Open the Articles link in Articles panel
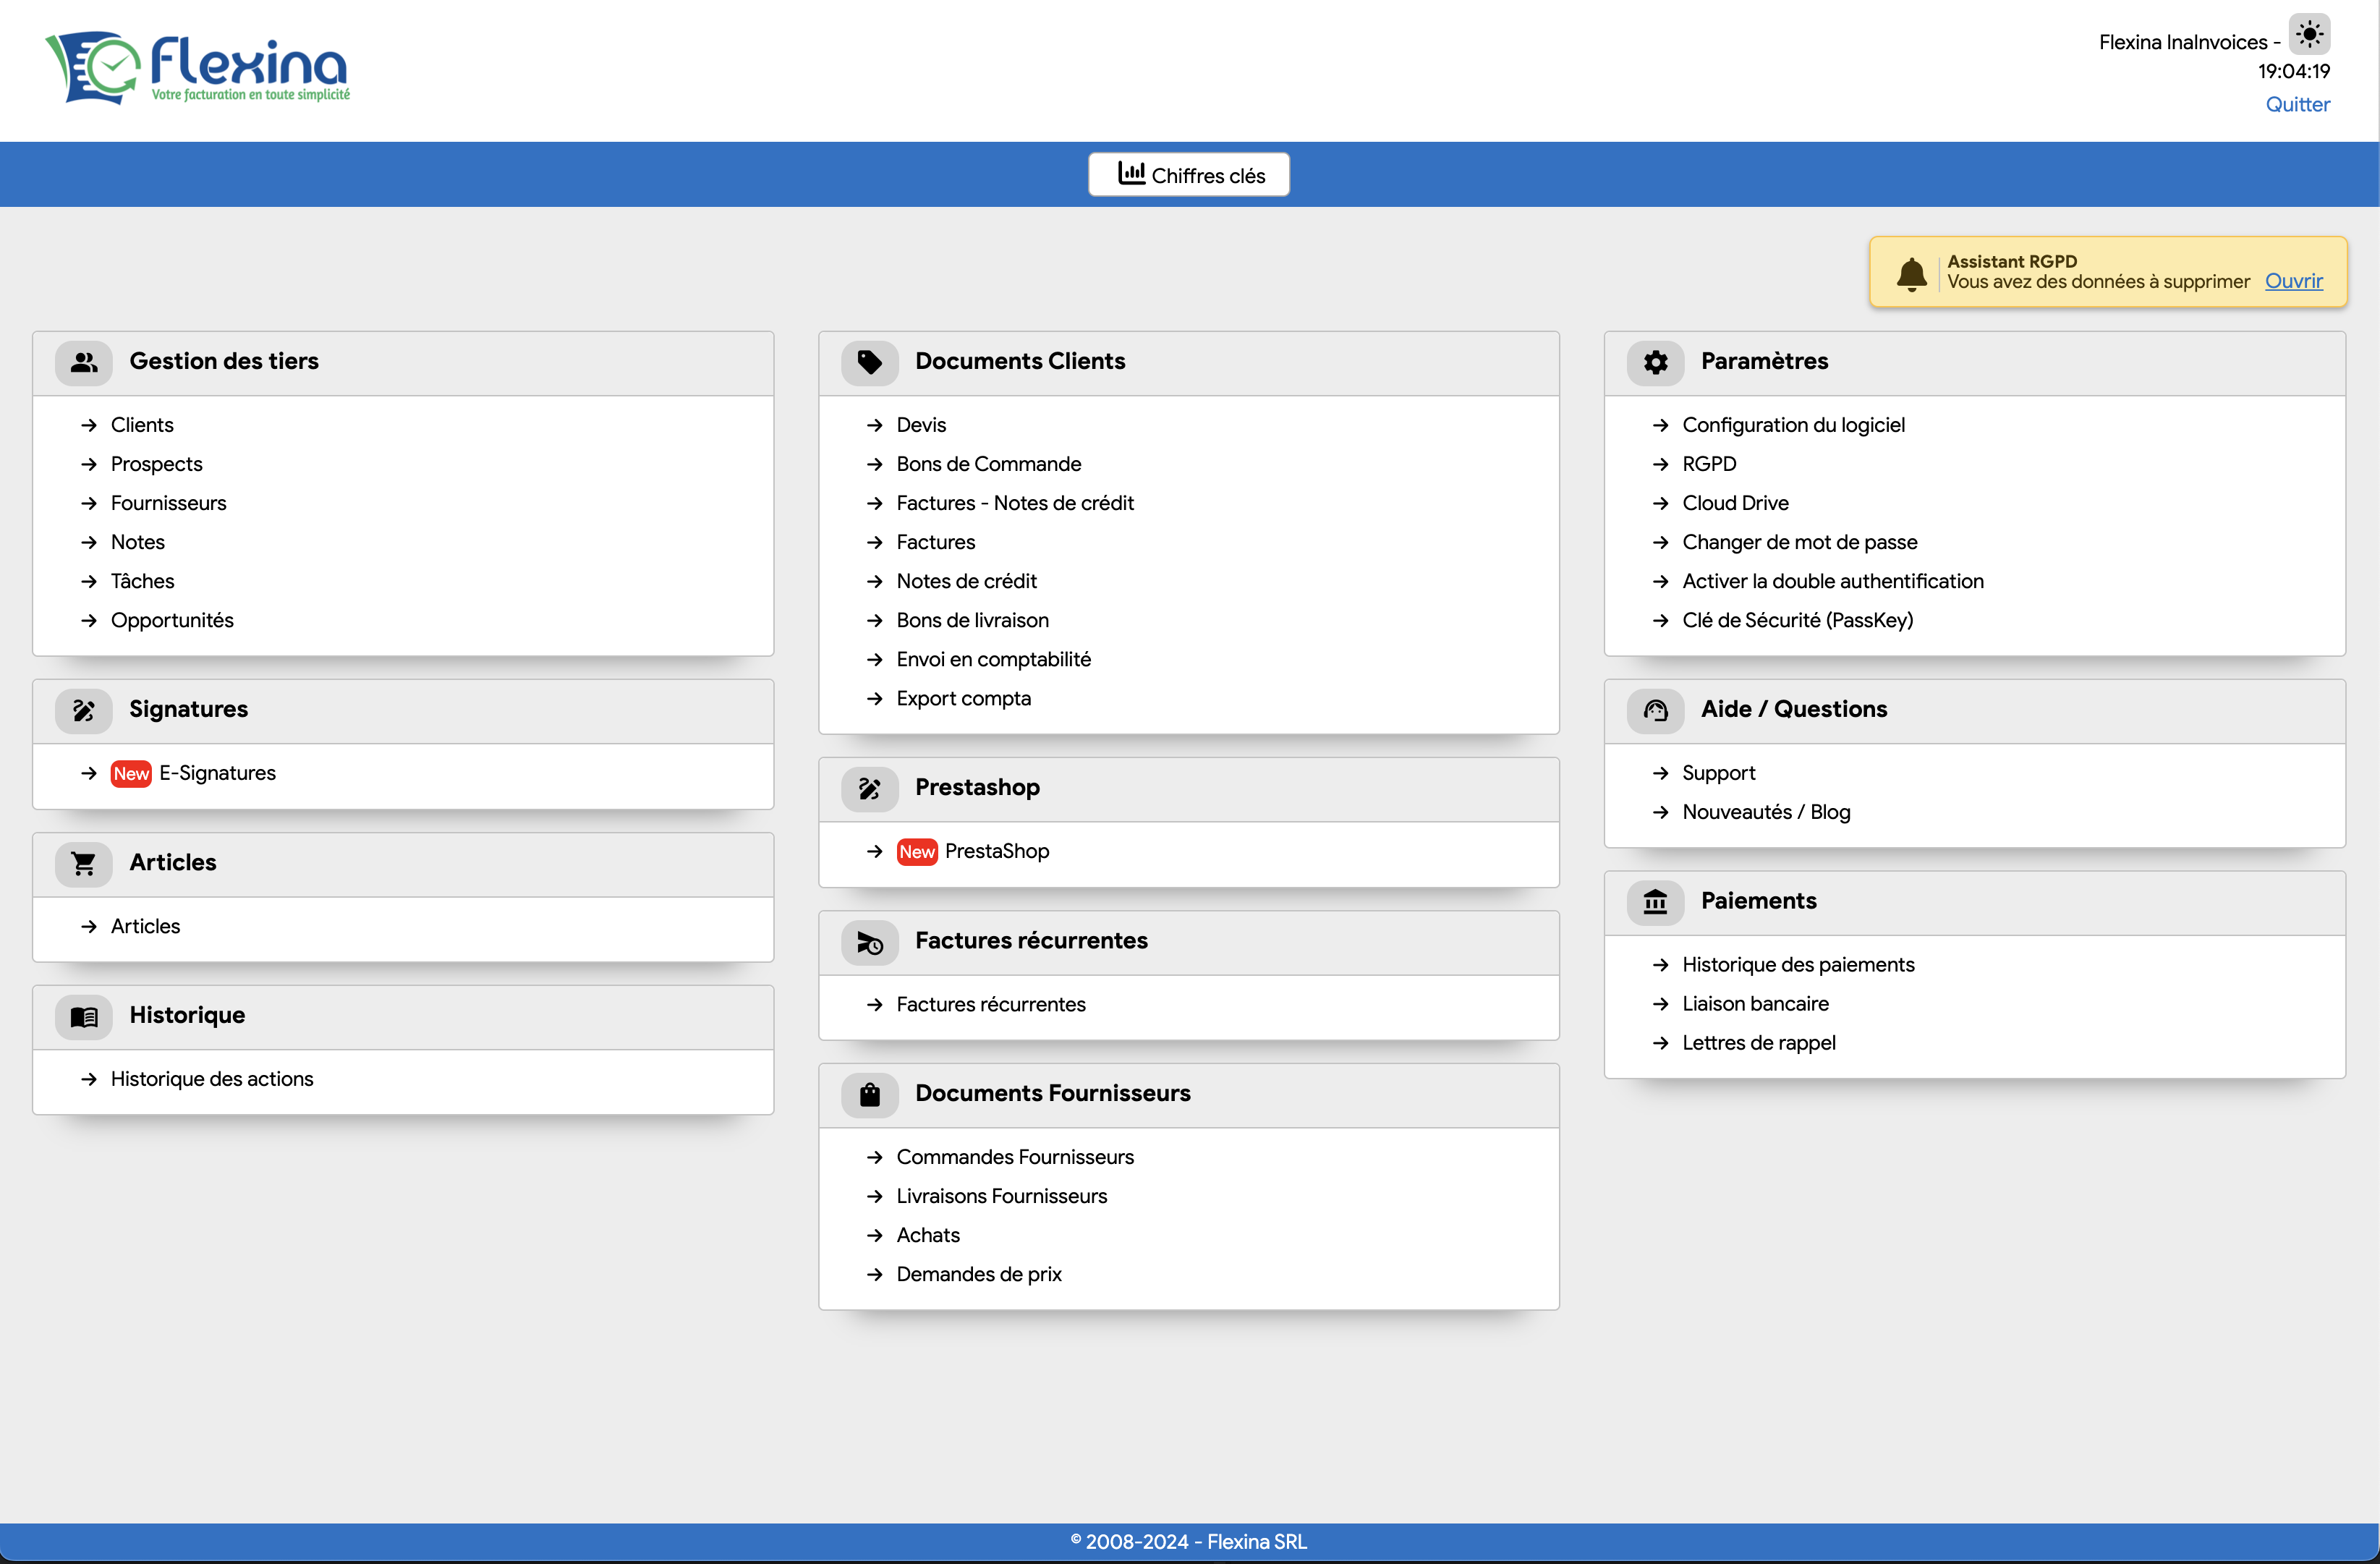Image resolution: width=2380 pixels, height=1564 pixels. coord(146,926)
